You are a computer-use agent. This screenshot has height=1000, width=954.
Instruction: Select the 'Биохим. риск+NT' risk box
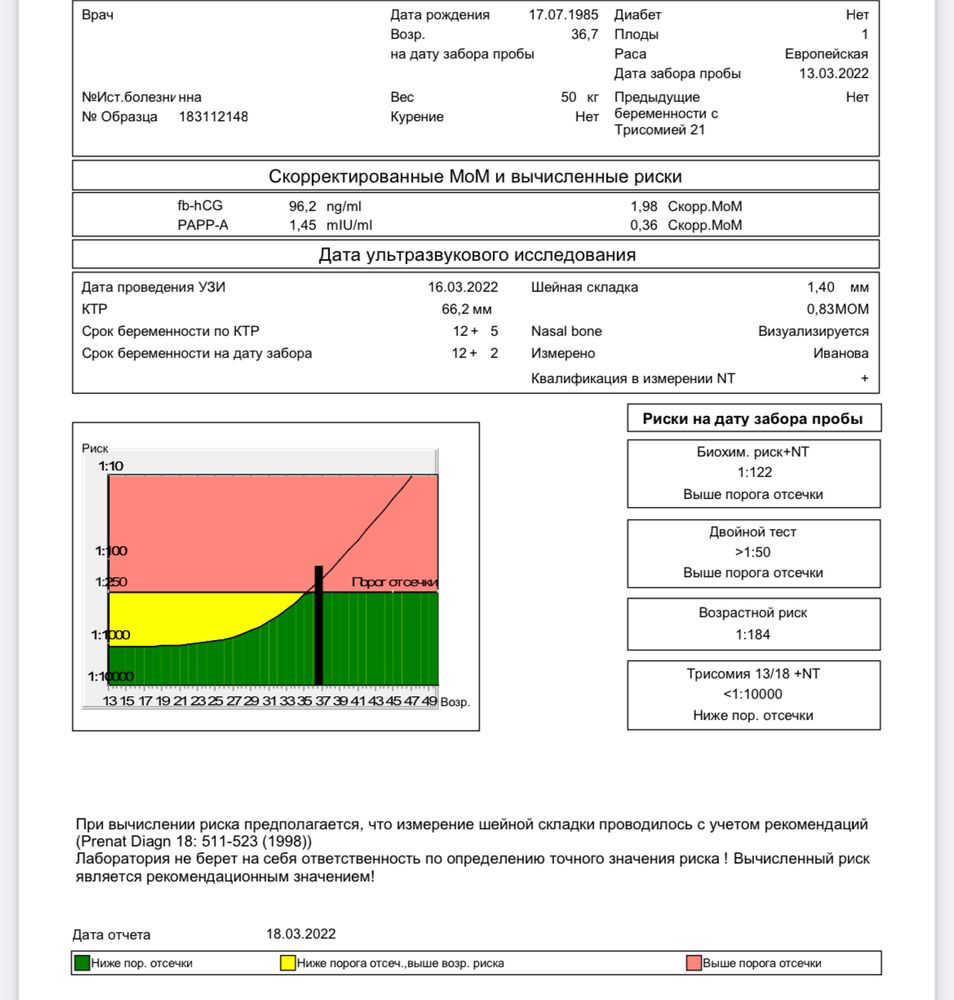[753, 473]
